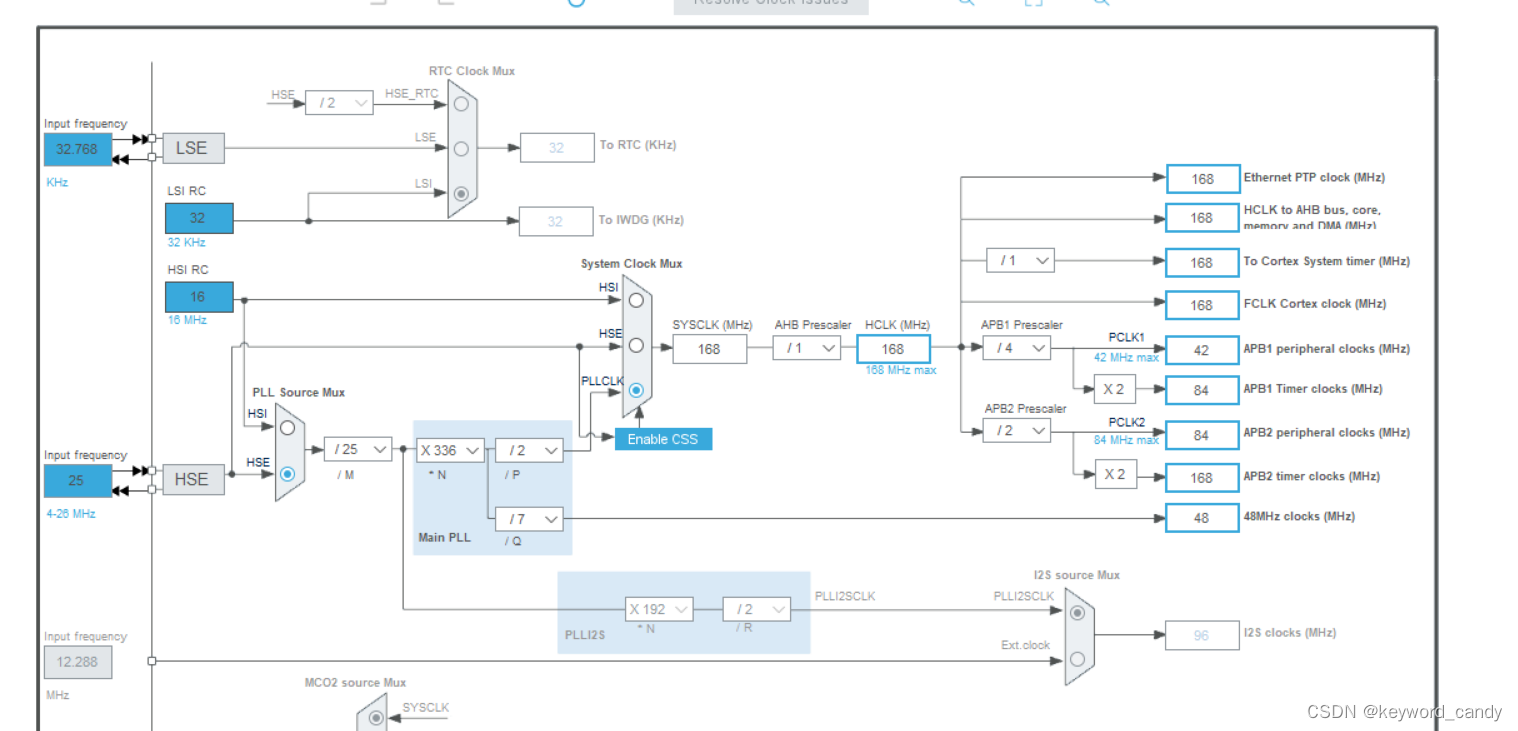1518x731 pixels.
Task: Choose HSE in System Clock Mux
Action: click(x=636, y=345)
